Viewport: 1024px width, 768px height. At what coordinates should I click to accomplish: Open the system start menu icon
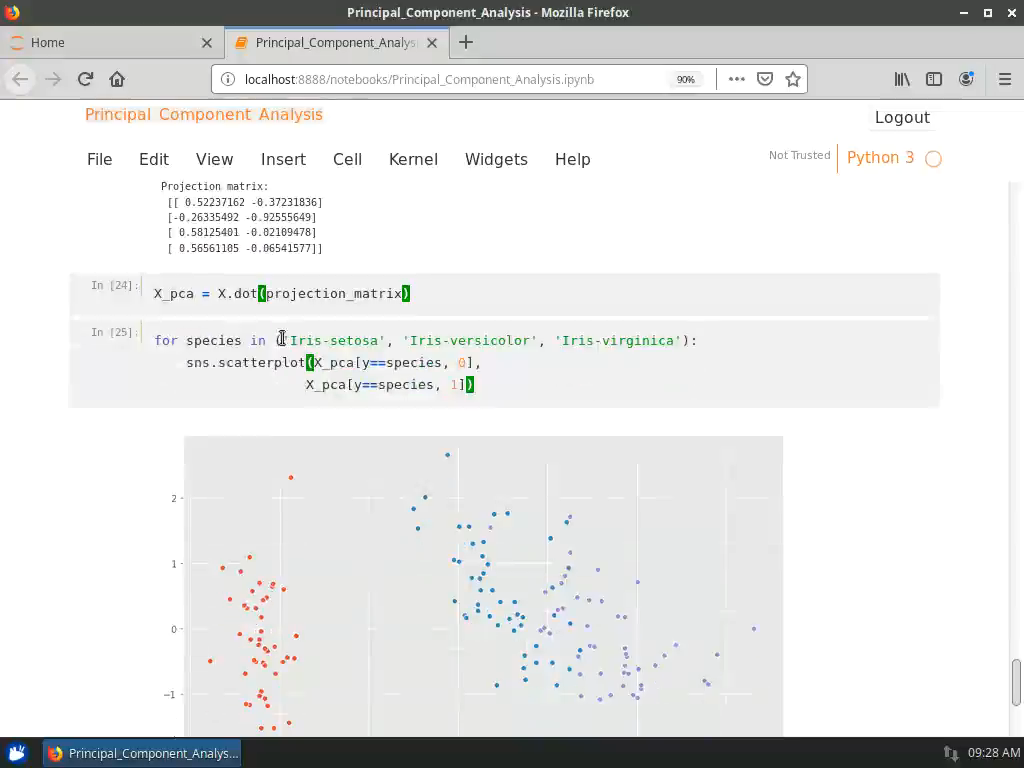17,753
